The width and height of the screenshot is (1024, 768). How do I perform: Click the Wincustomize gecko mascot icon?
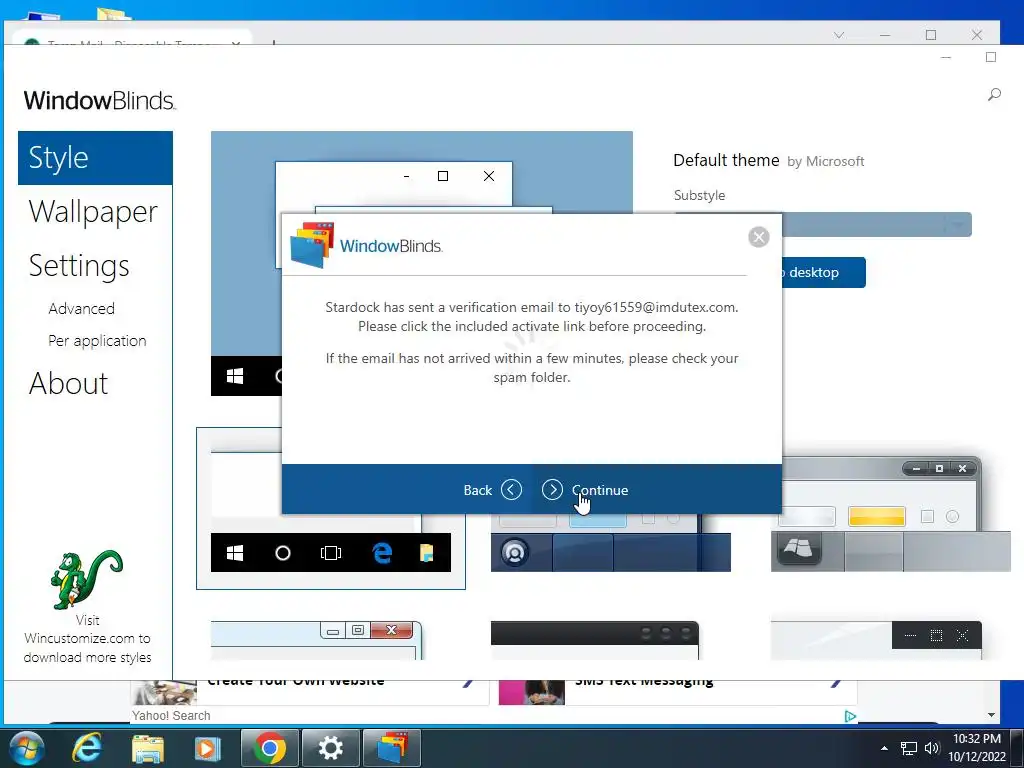click(x=86, y=579)
